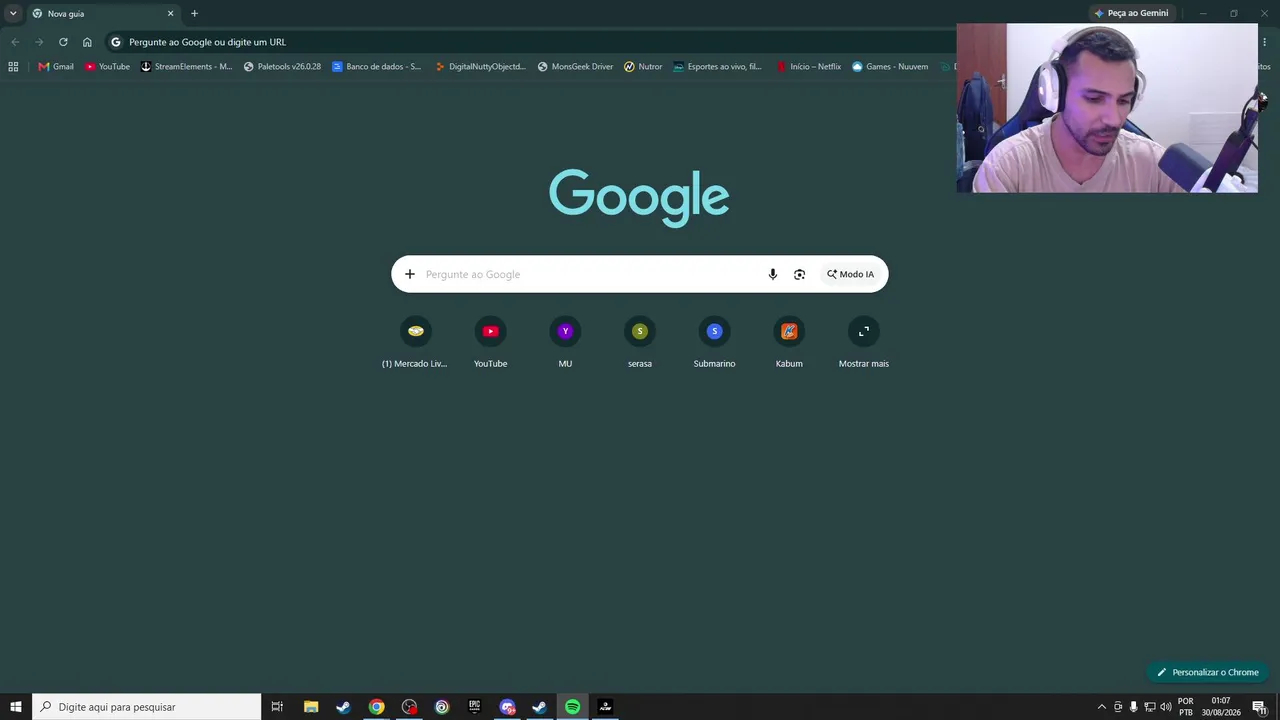Open the Windows notification center
The height and width of the screenshot is (720, 1280).
[1260, 707]
